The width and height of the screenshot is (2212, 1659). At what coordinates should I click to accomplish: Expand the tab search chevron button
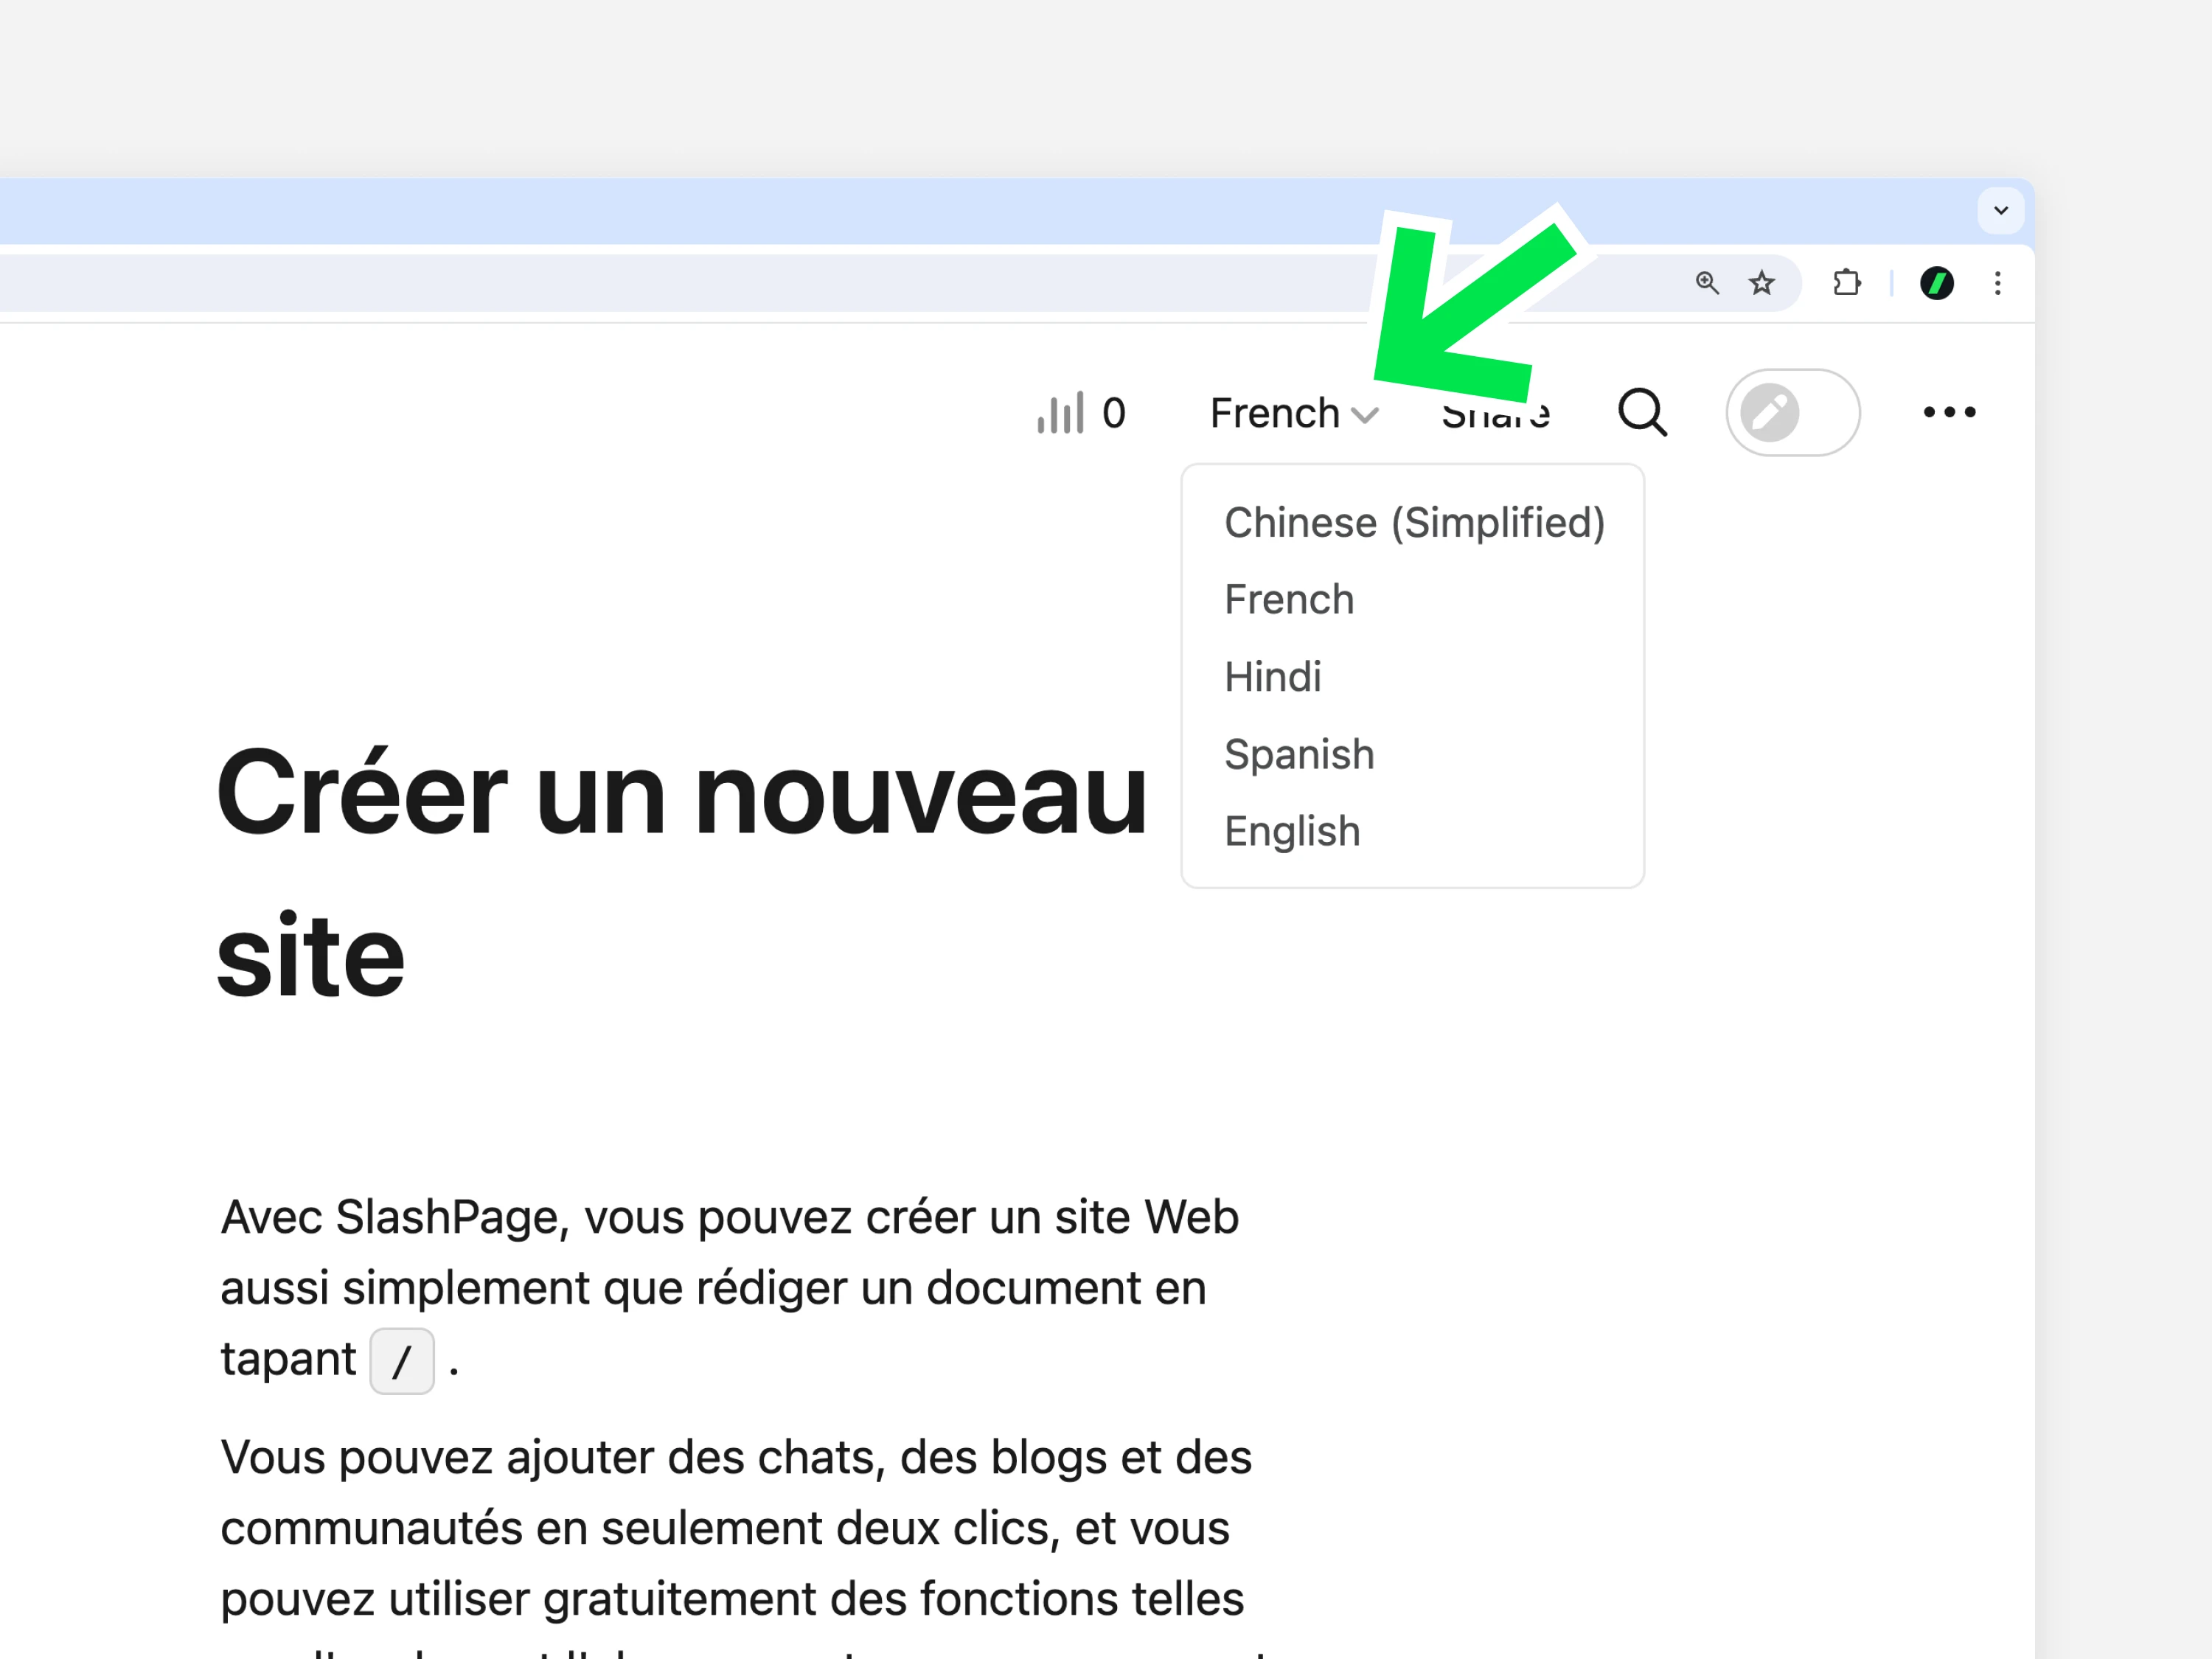point(2000,210)
